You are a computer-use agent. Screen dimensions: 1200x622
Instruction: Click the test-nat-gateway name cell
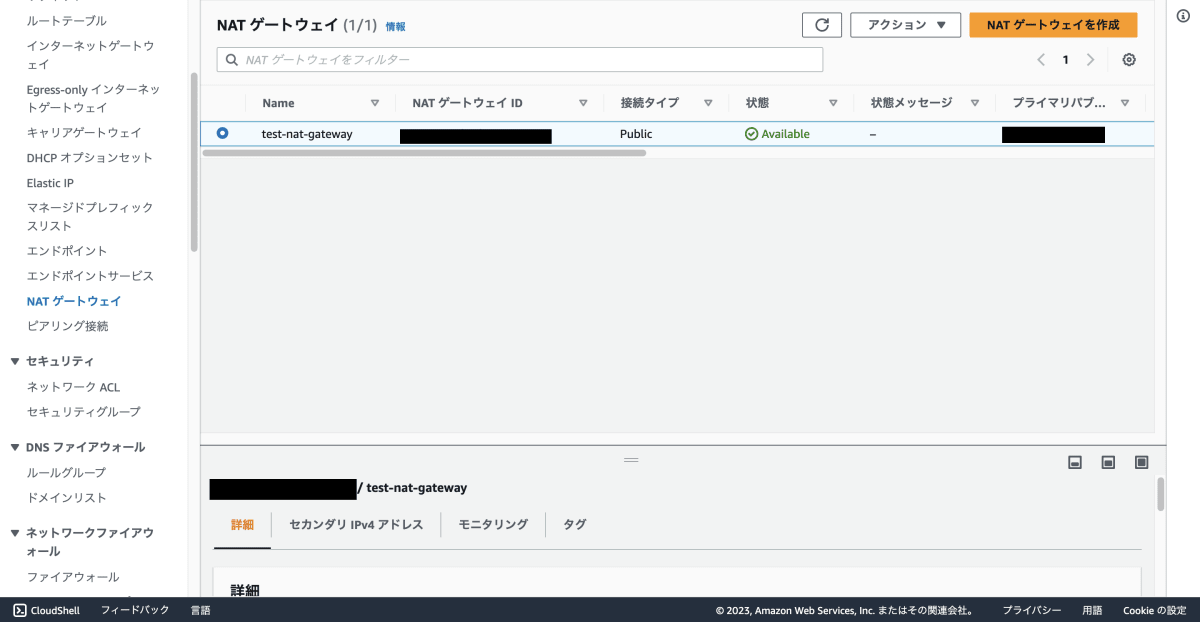(307, 134)
